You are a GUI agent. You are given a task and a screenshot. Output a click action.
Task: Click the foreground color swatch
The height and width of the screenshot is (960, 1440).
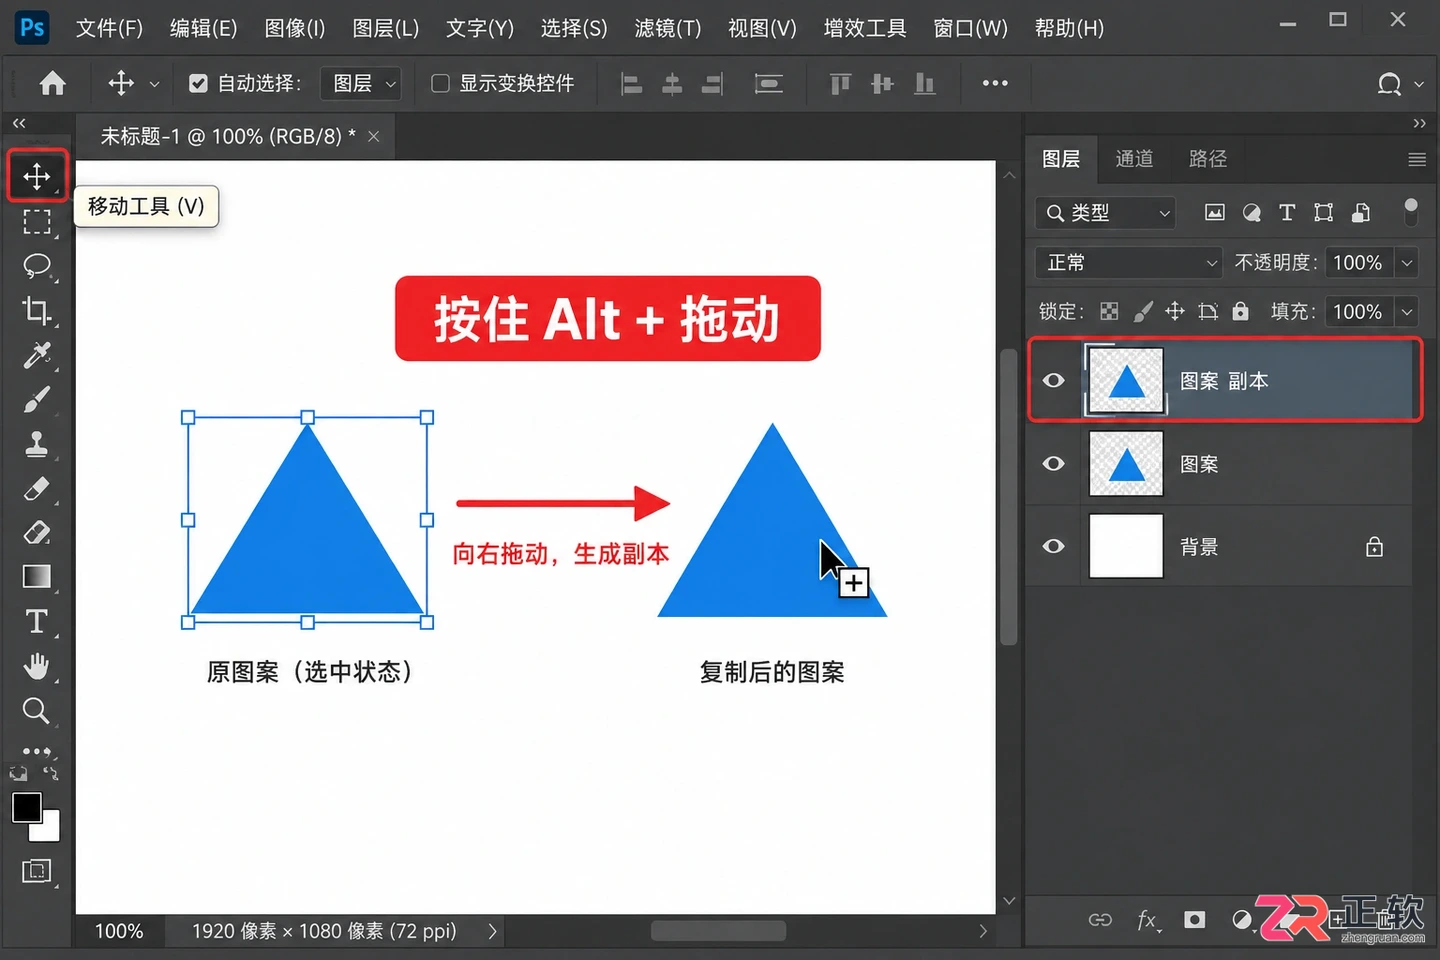(x=26, y=807)
